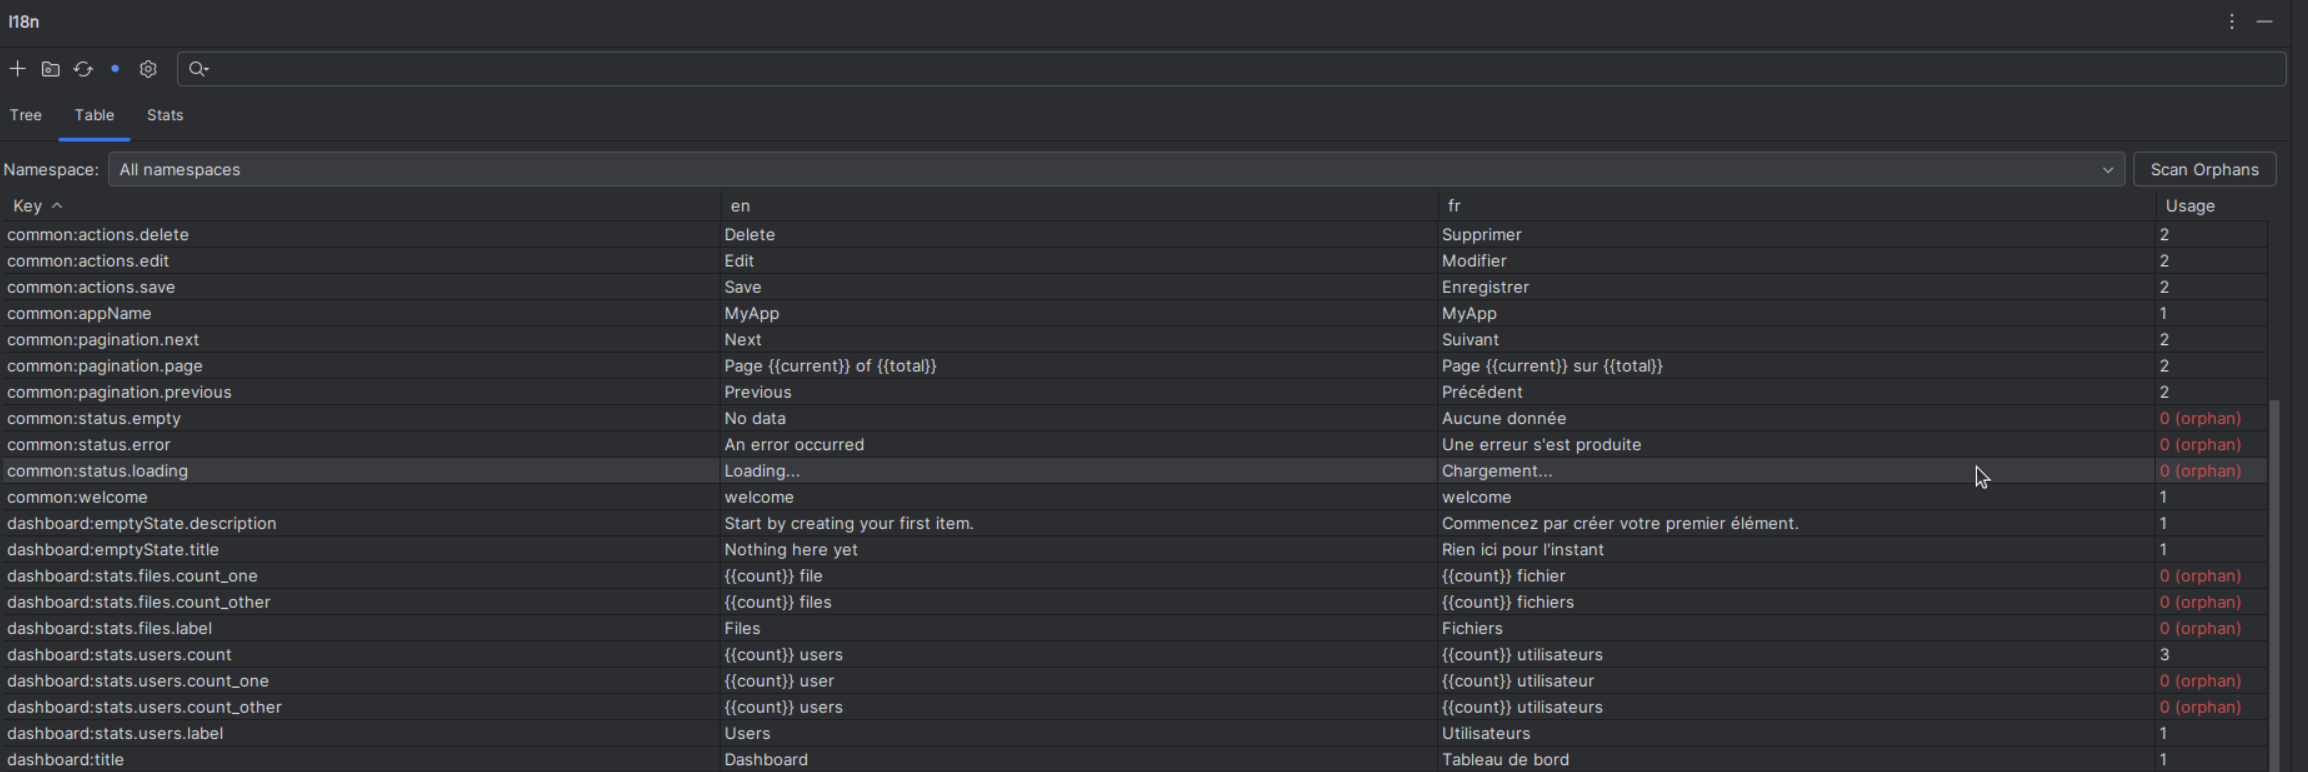Screen dimensions: 2308x772
Task: Click the Scan Orphans button
Action: tap(2205, 170)
